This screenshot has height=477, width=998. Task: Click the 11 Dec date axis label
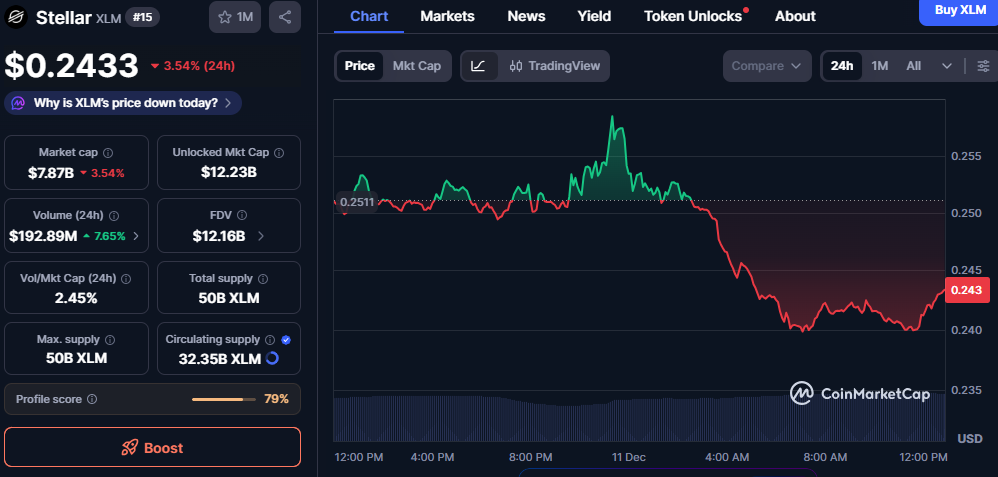(x=629, y=457)
